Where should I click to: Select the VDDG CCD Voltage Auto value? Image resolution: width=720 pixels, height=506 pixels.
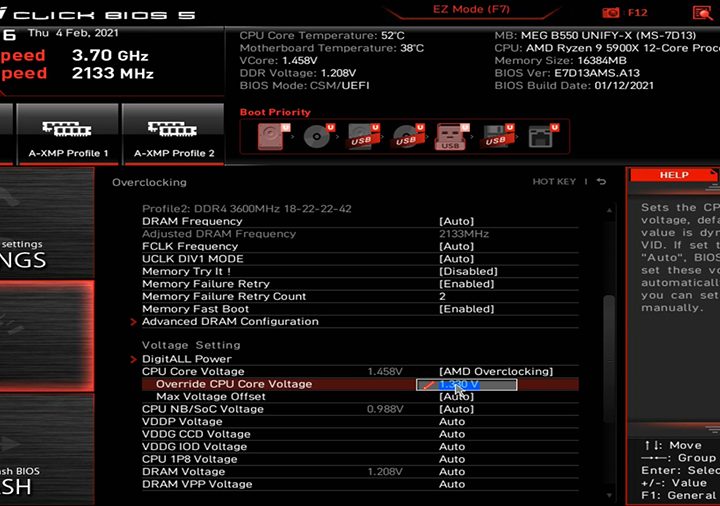(452, 434)
